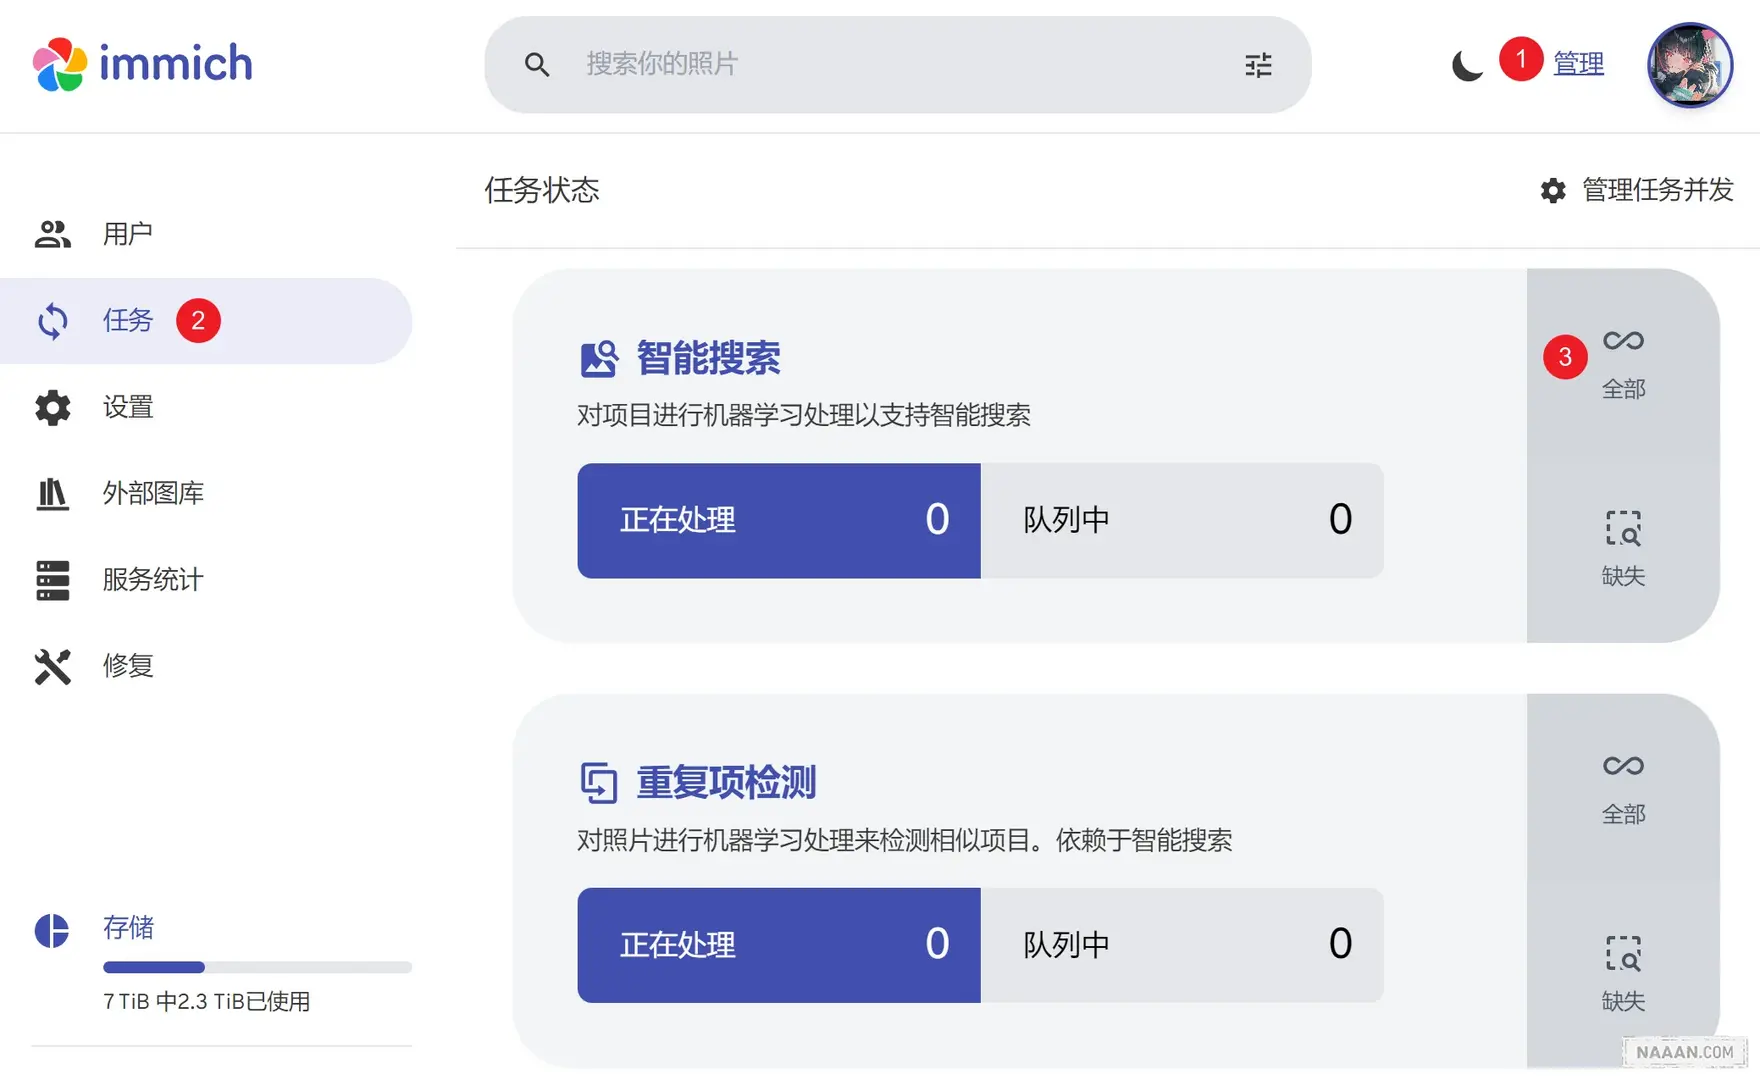Open 设置 in sidebar
This screenshot has width=1760, height=1080.
click(127, 407)
